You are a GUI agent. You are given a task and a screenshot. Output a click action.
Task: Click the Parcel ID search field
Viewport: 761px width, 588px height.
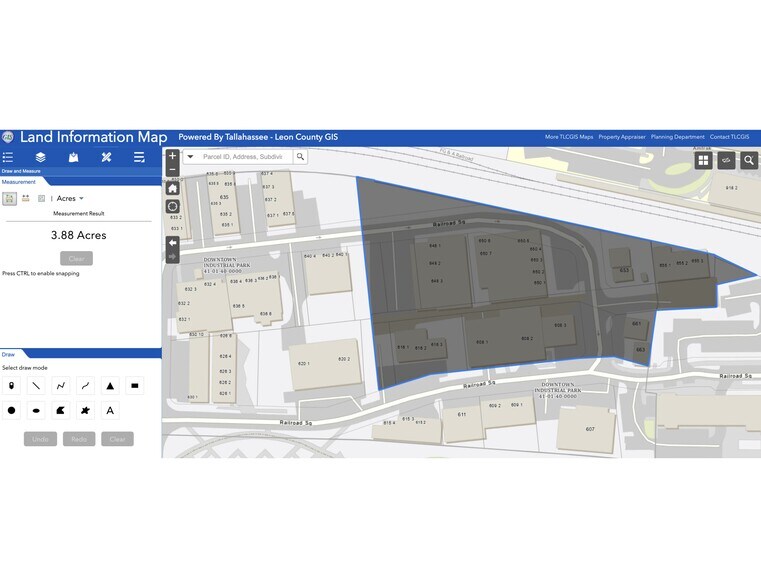(x=244, y=157)
